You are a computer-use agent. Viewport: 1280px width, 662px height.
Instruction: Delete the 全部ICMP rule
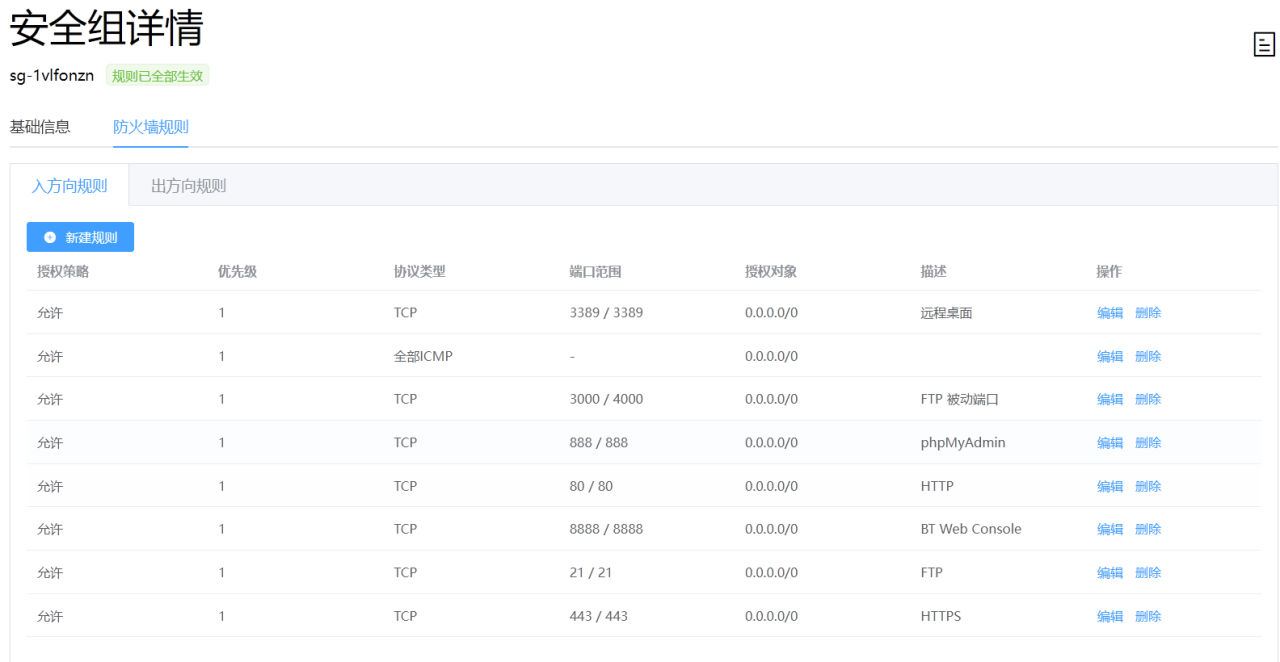[x=1148, y=356]
